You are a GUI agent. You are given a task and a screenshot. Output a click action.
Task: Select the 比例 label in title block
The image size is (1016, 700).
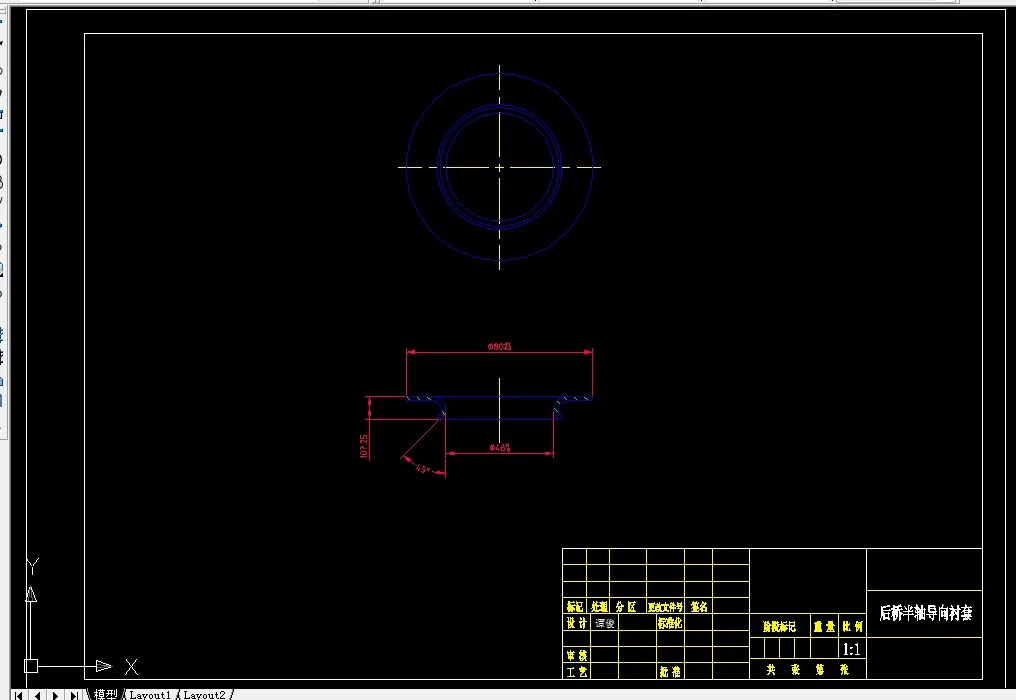pos(852,626)
